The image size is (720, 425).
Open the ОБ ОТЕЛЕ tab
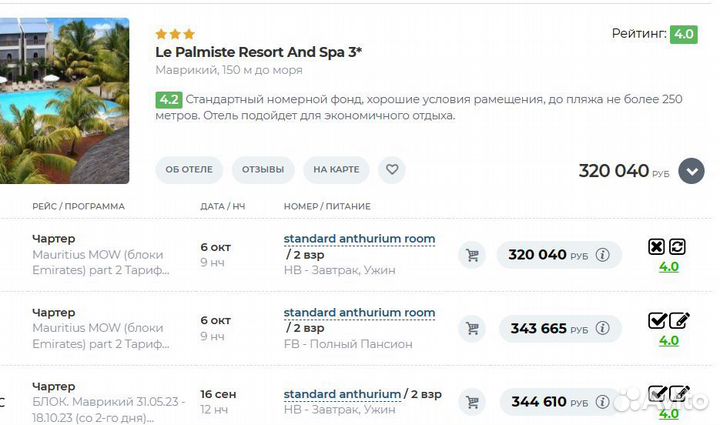point(189,170)
